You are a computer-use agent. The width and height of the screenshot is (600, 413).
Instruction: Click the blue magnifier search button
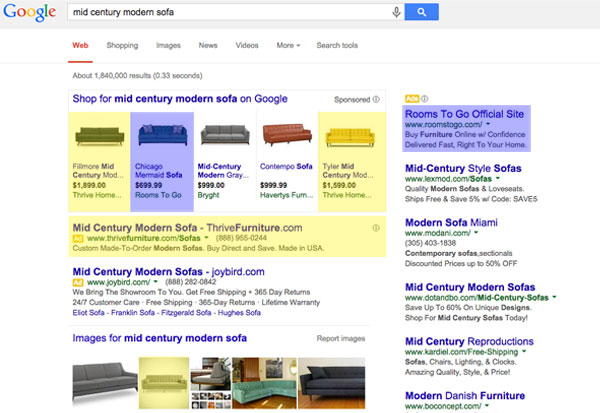tap(421, 12)
